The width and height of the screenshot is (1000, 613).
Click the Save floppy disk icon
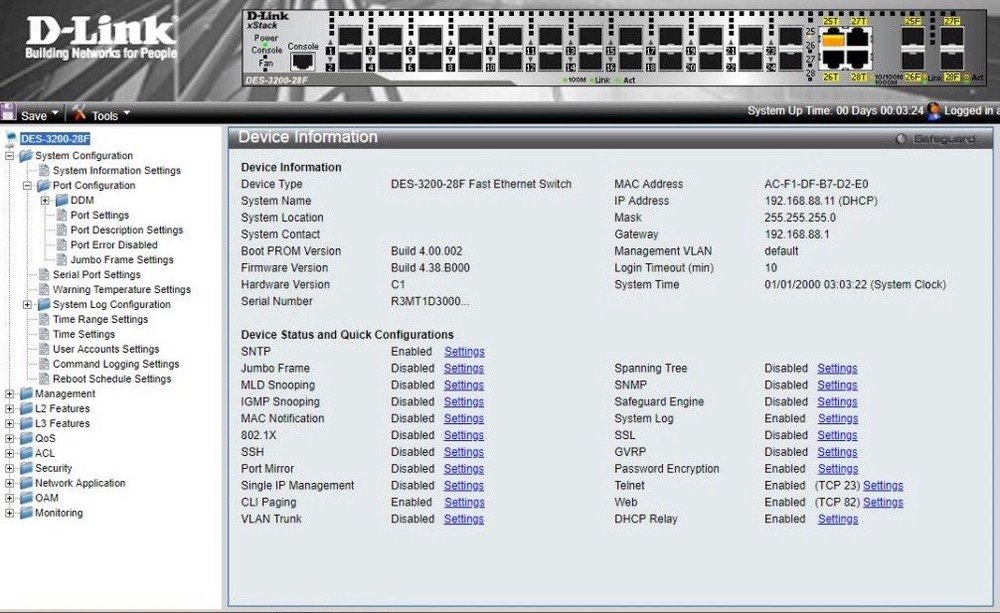(10, 114)
